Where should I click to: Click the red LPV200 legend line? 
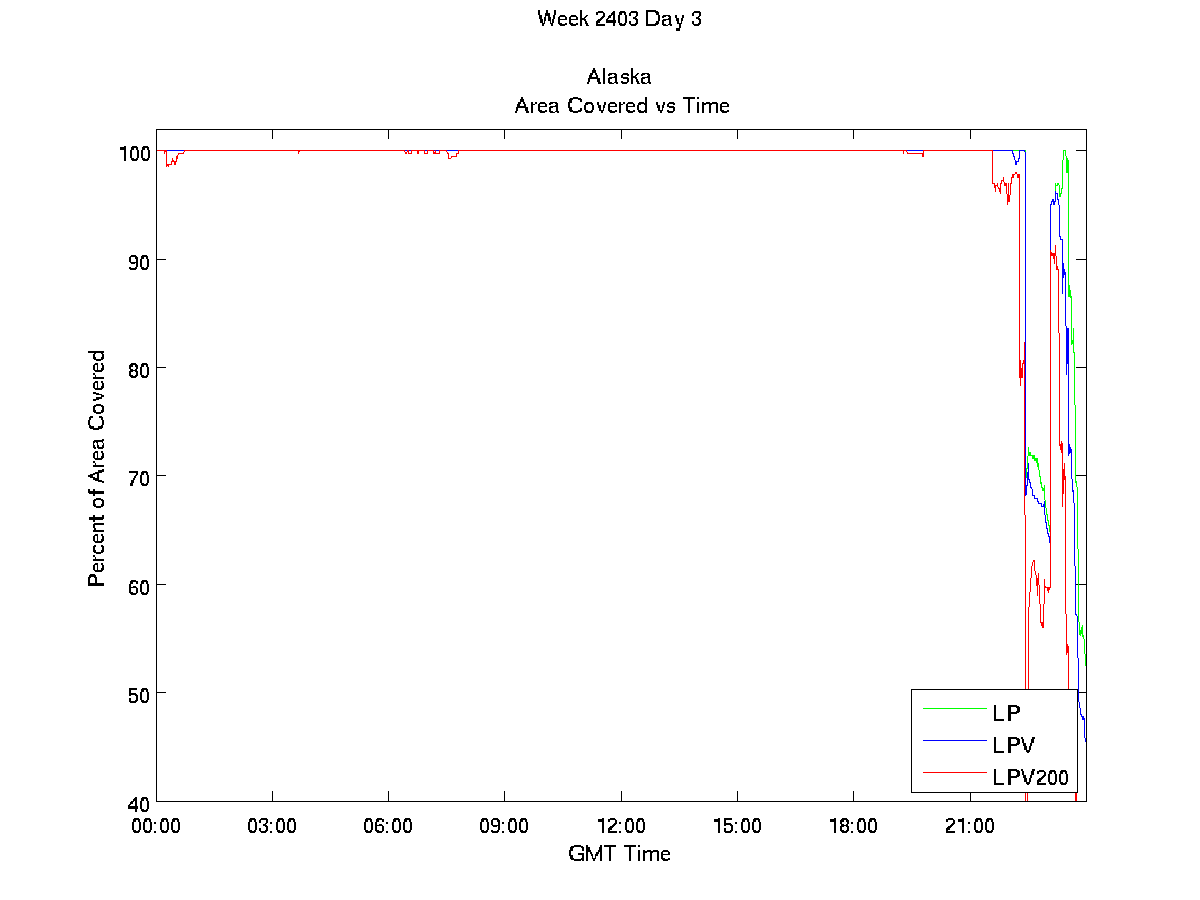coord(953,772)
